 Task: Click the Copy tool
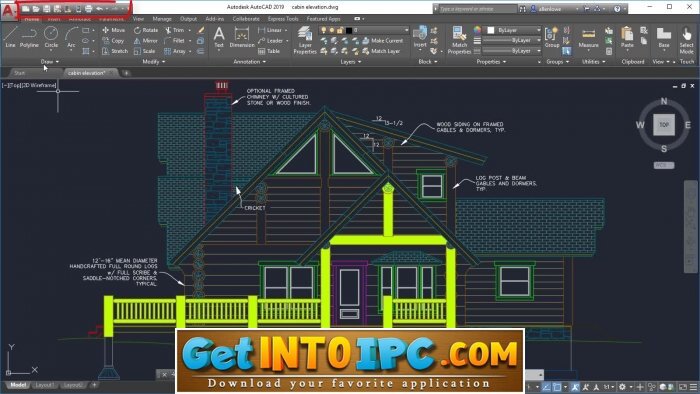tap(113, 41)
